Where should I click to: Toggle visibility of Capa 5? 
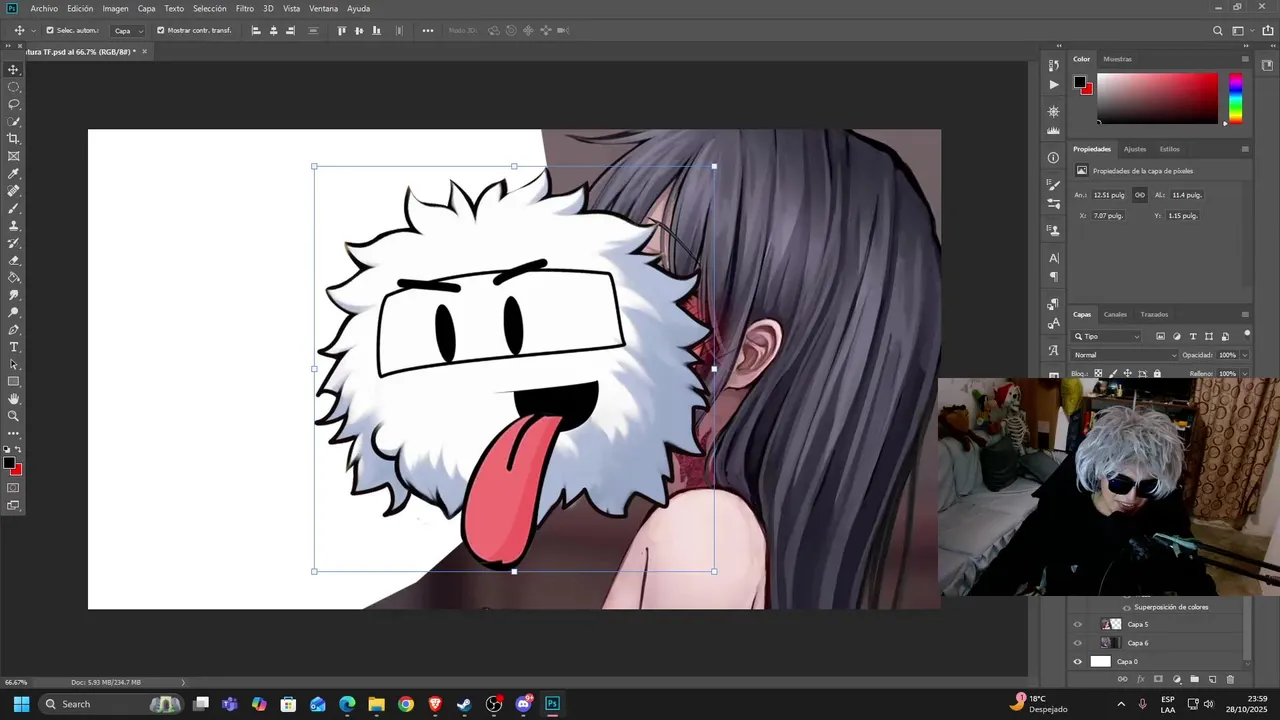coord(1077,625)
